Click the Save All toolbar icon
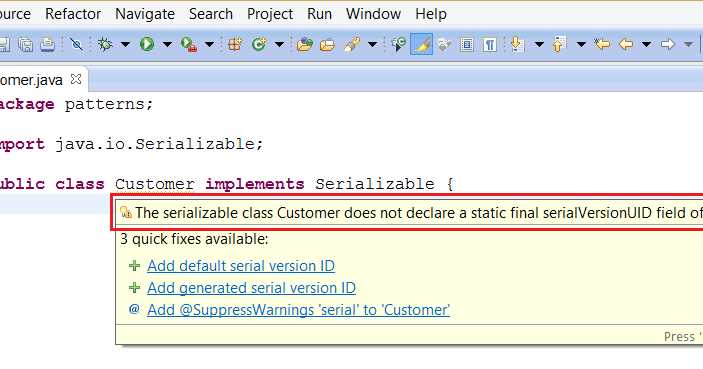Screen dimensions: 703x369 coord(26,44)
